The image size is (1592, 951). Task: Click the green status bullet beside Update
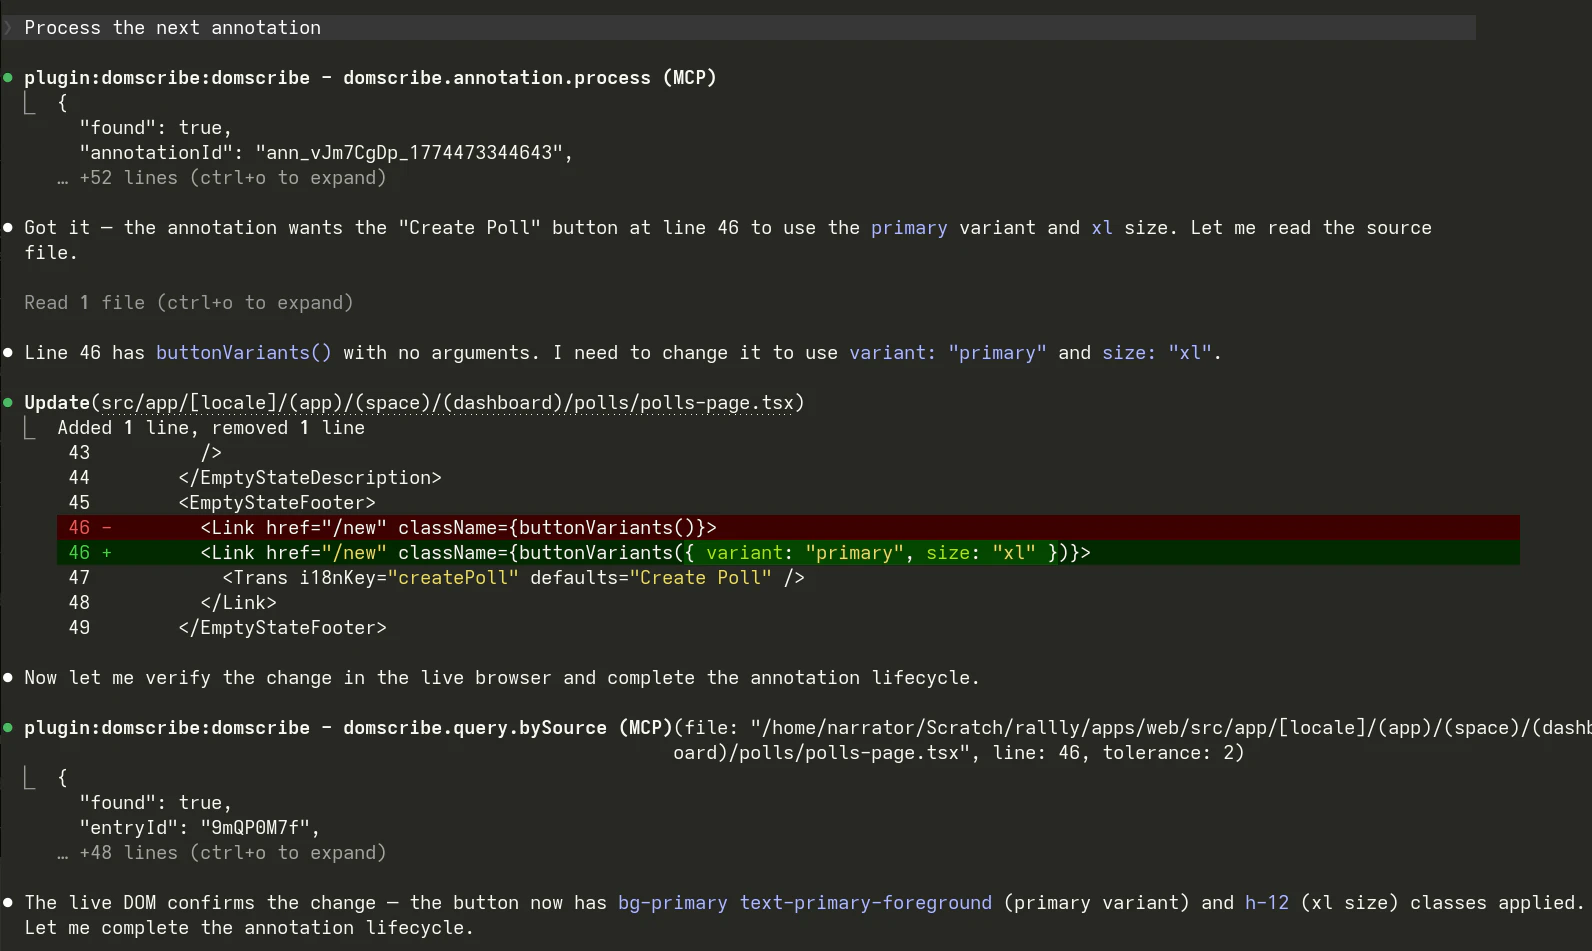pyautogui.click(x=8, y=403)
